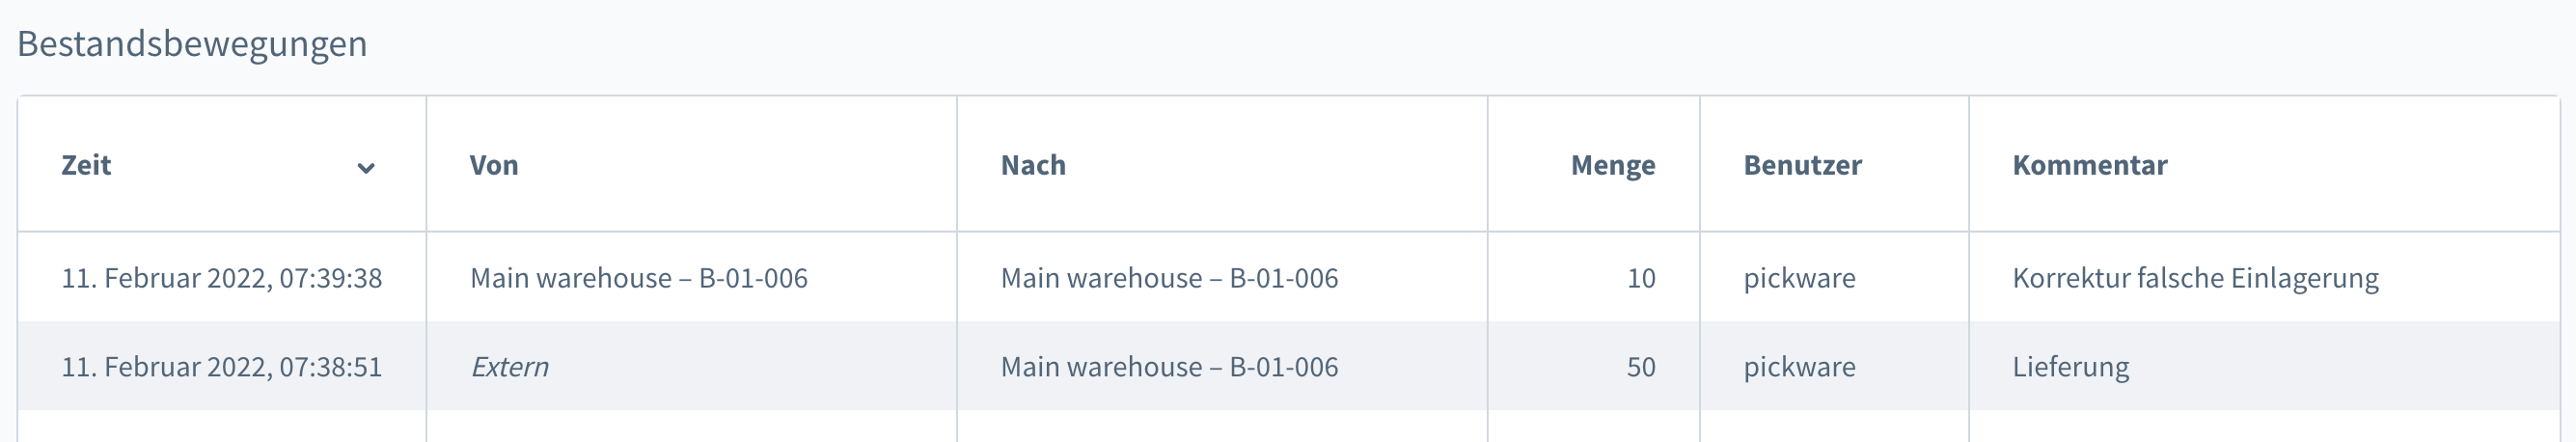
Task: Click the Kommentar column header
Action: (2089, 165)
